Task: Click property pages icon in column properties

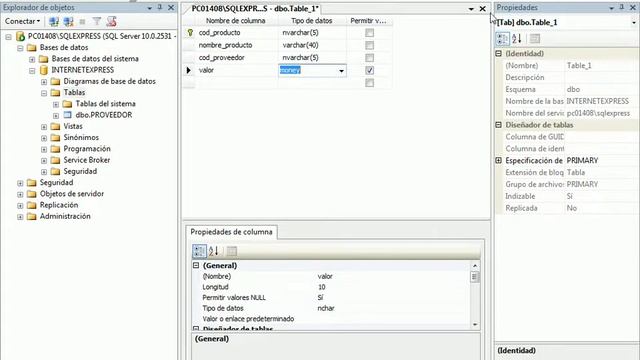Action: click(x=231, y=251)
